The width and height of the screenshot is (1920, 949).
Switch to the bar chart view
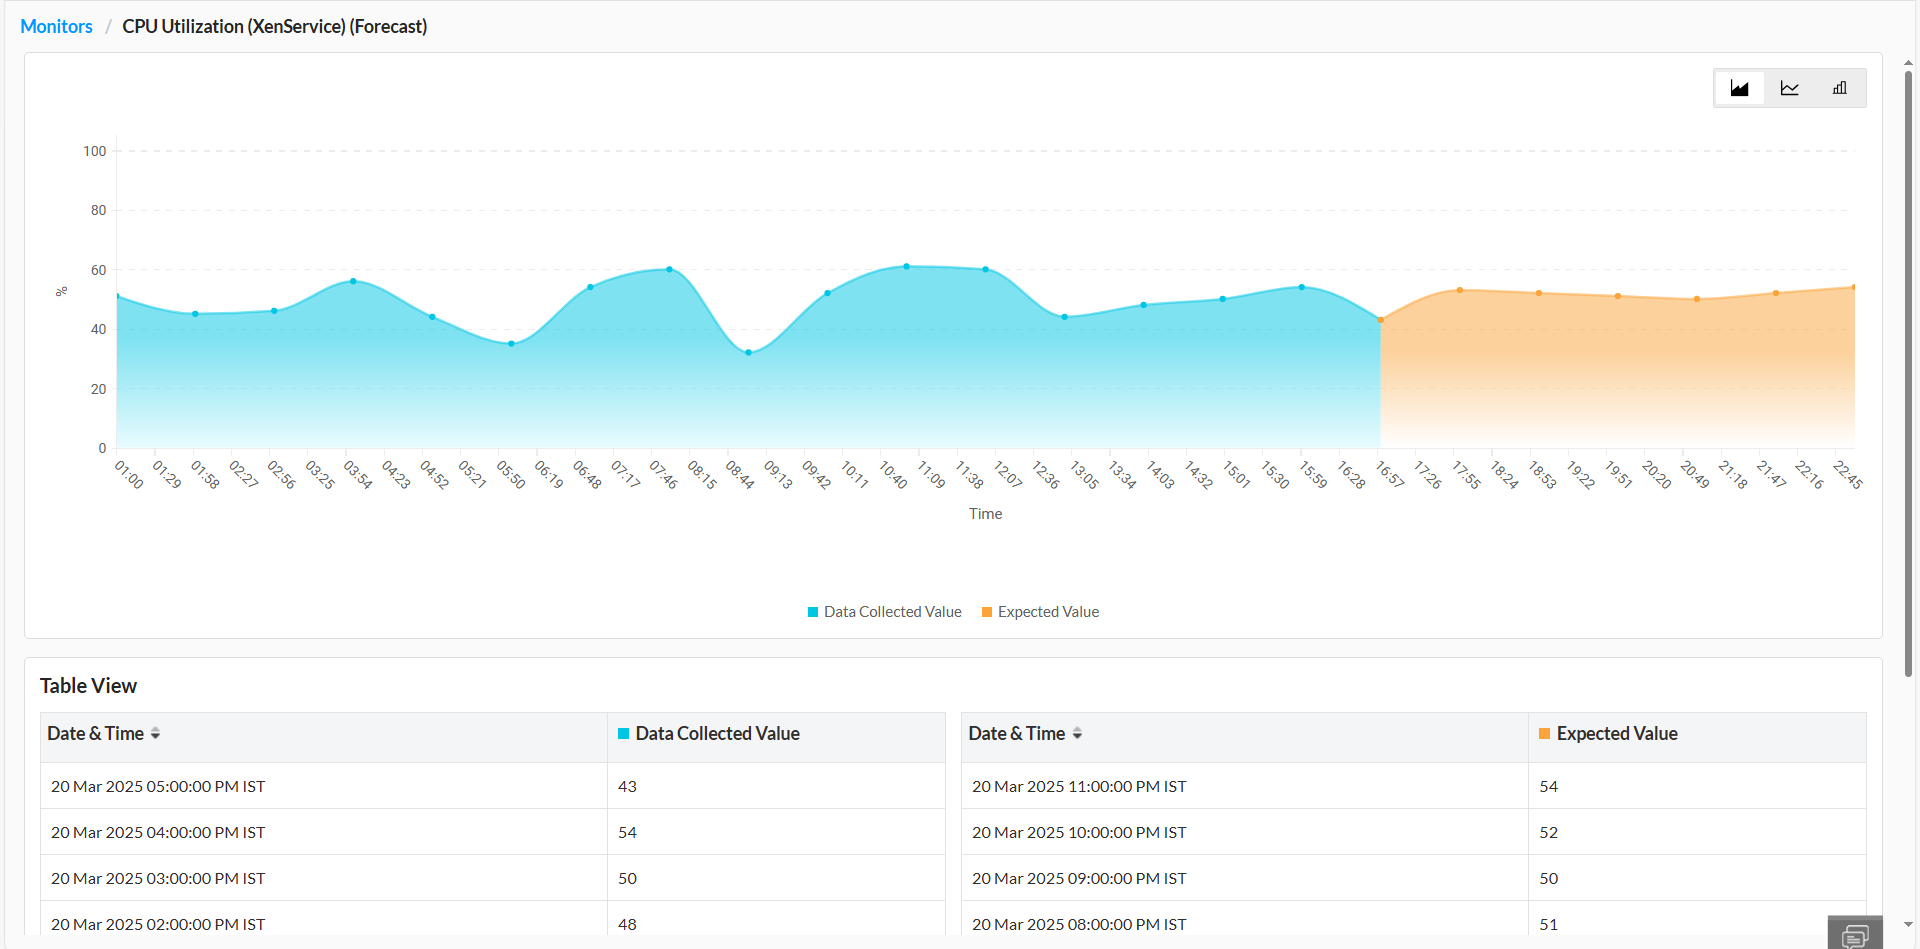point(1839,88)
